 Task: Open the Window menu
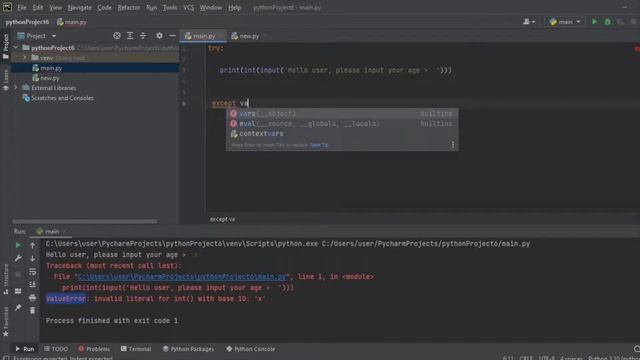point(211,7)
